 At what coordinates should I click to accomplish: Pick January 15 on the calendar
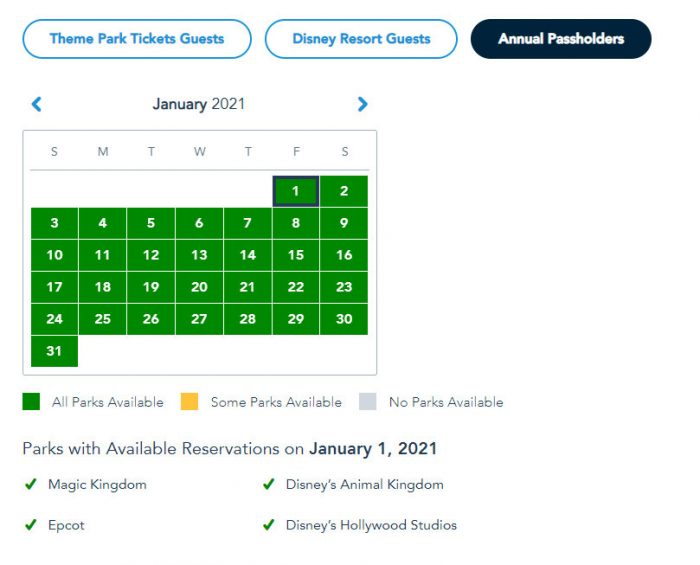(x=296, y=255)
